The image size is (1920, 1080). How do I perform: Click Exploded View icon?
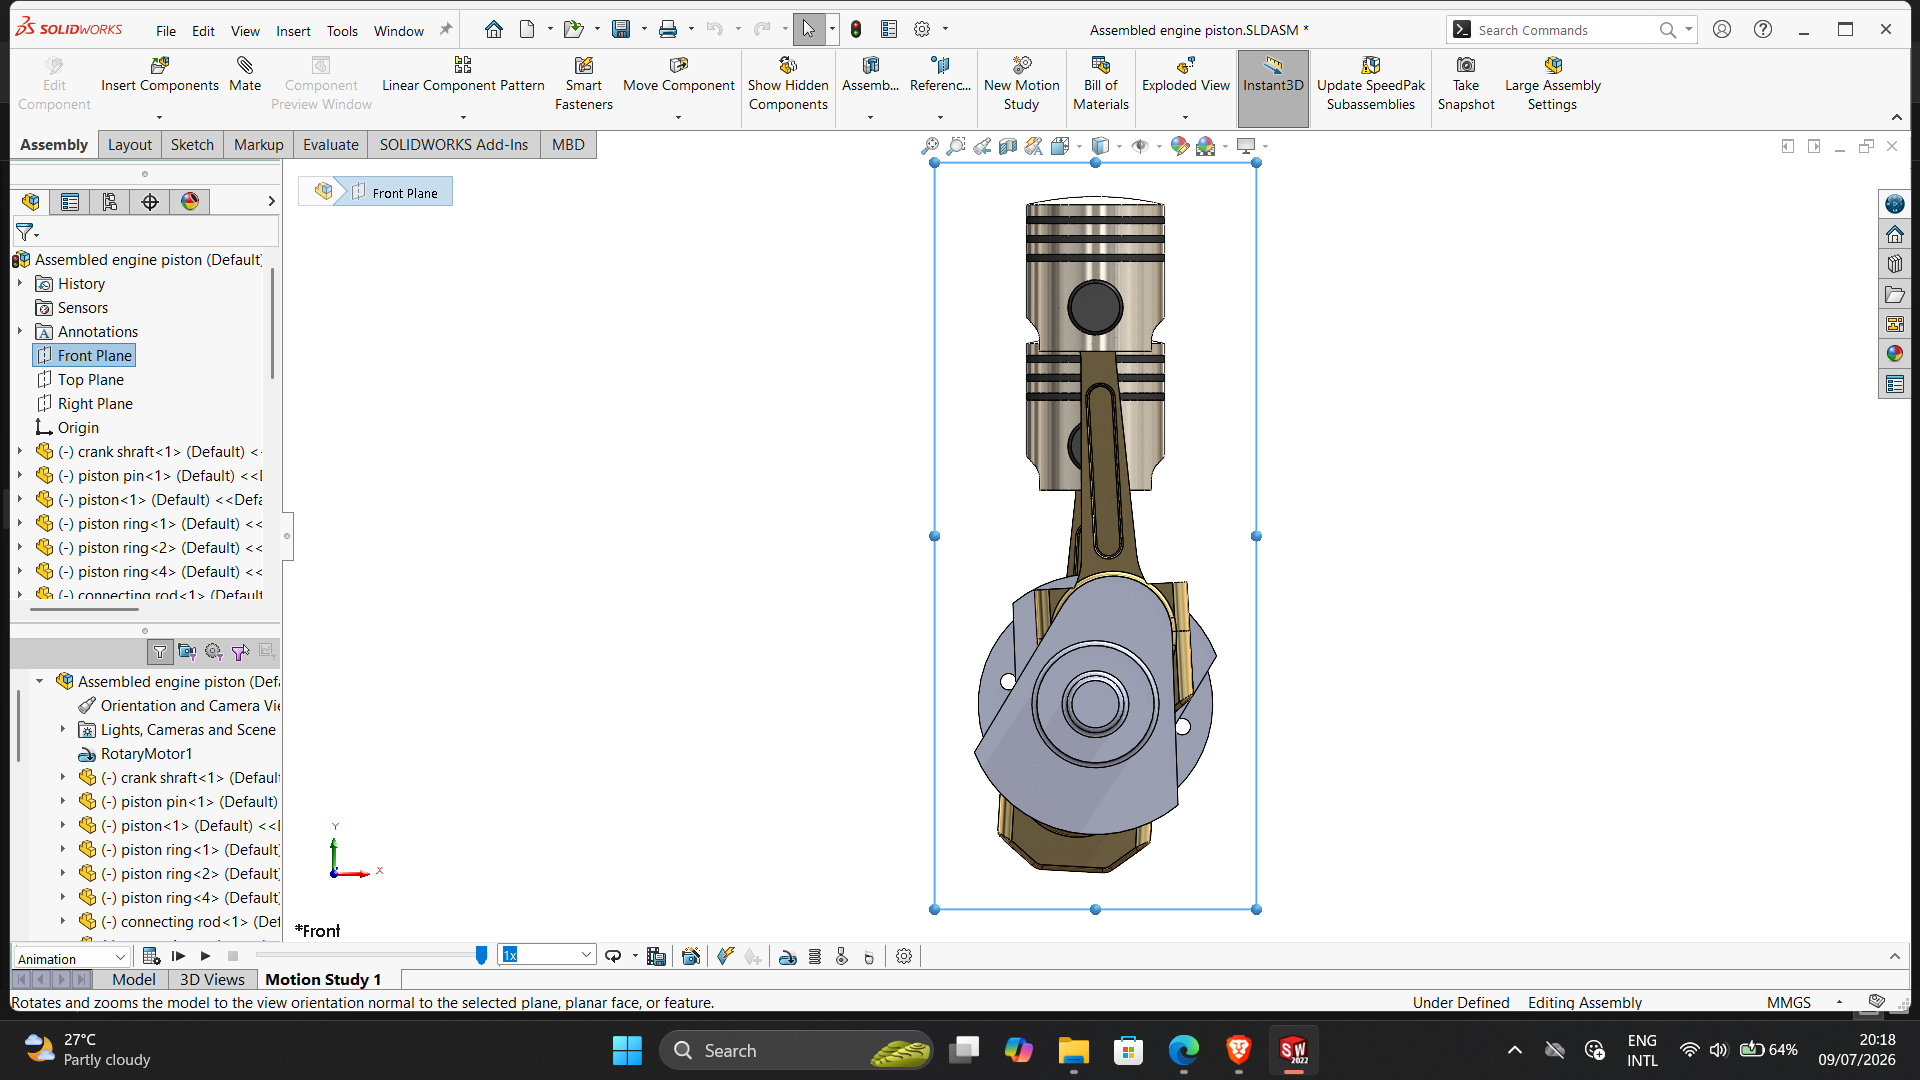1186,66
